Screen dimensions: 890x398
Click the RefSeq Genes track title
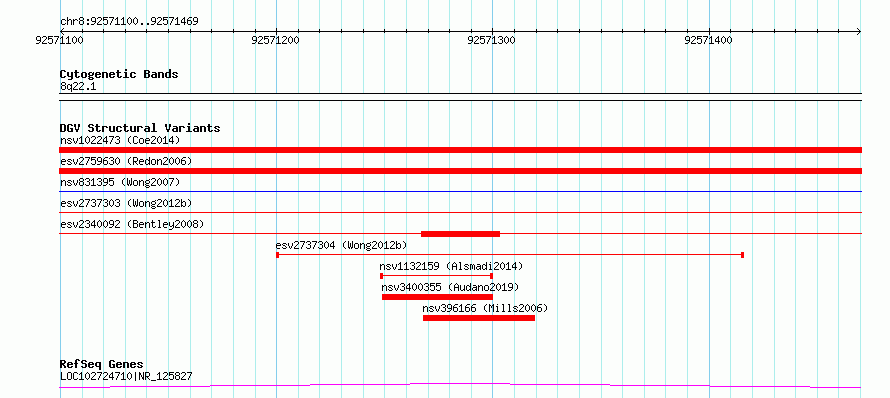[x=102, y=364]
